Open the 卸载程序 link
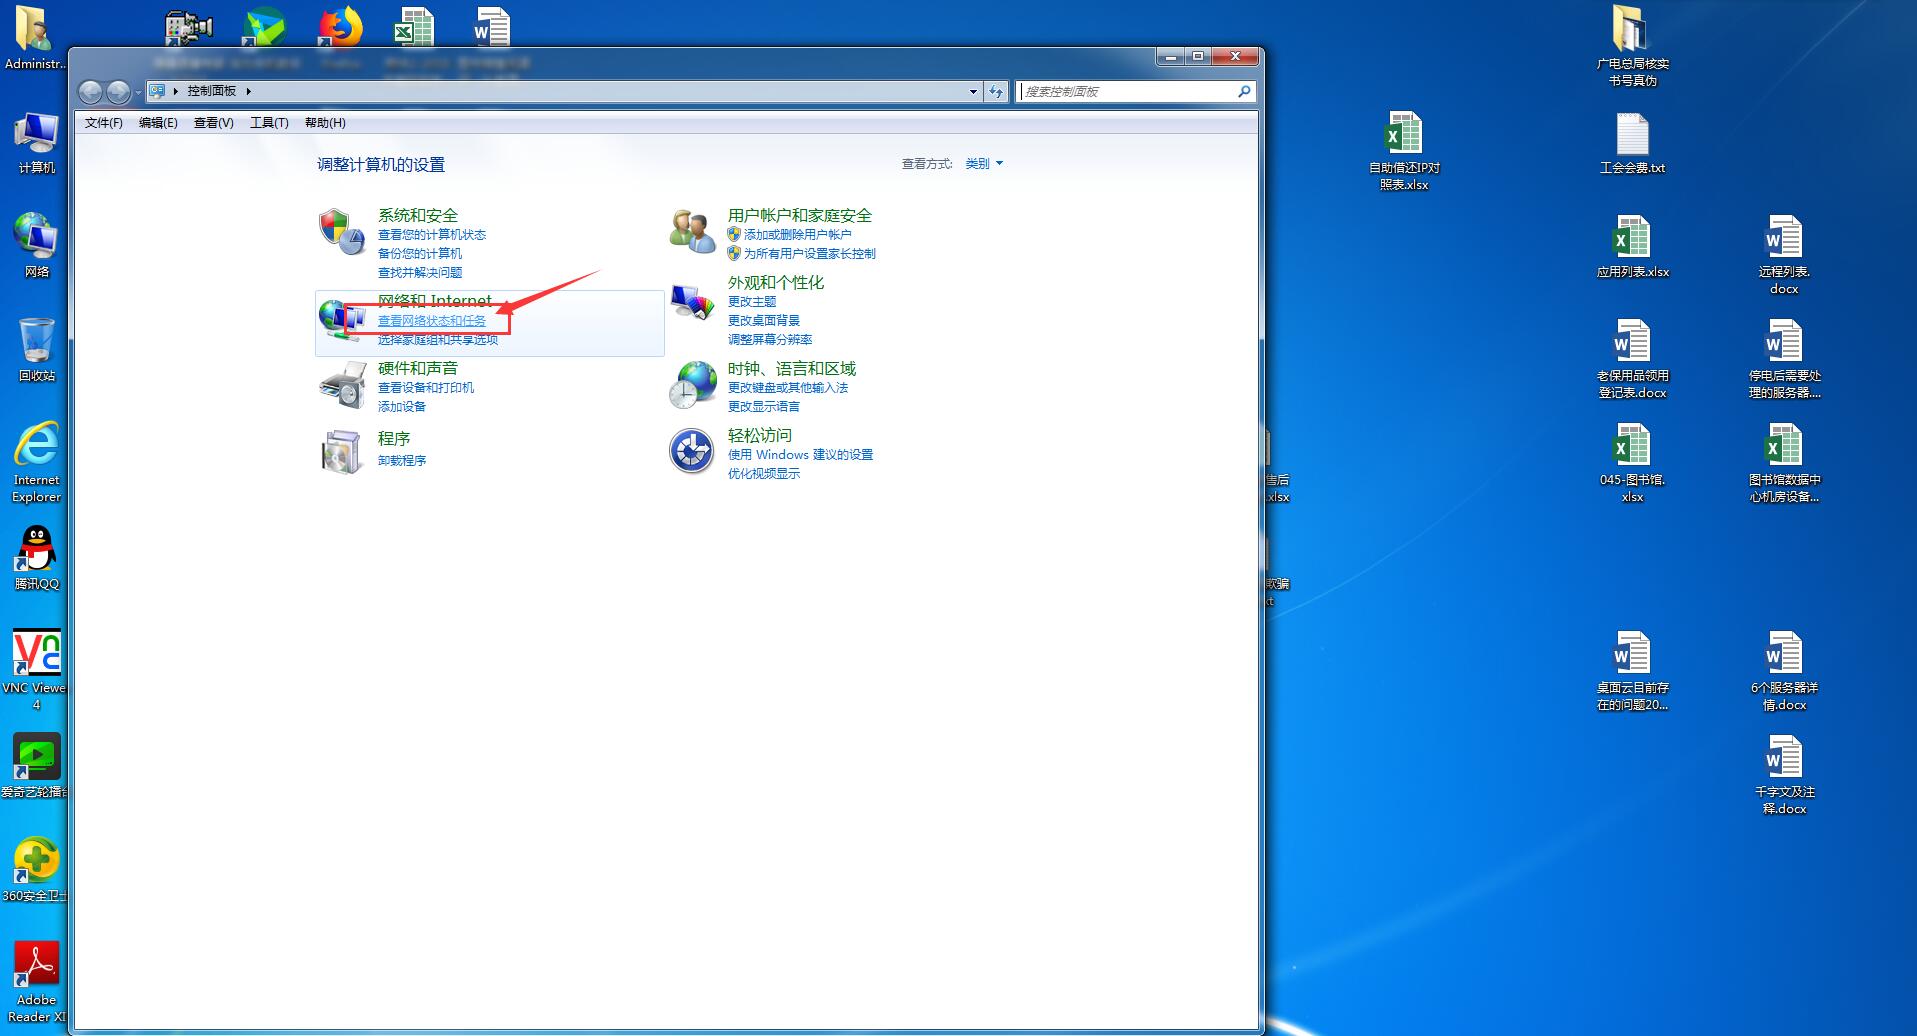The width and height of the screenshot is (1917, 1036). (402, 461)
